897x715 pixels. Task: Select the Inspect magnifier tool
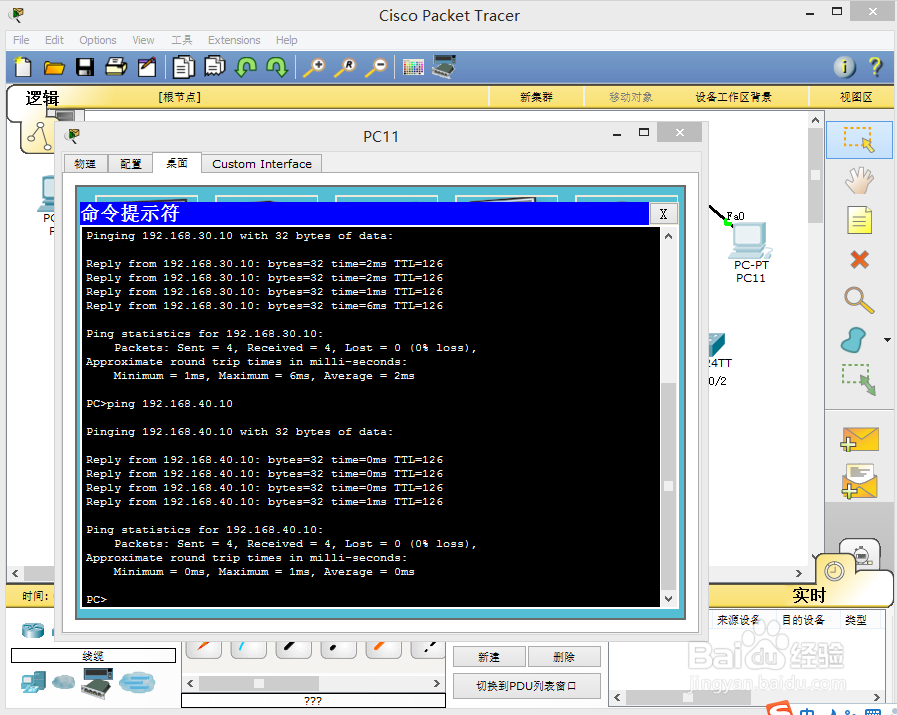click(x=859, y=300)
